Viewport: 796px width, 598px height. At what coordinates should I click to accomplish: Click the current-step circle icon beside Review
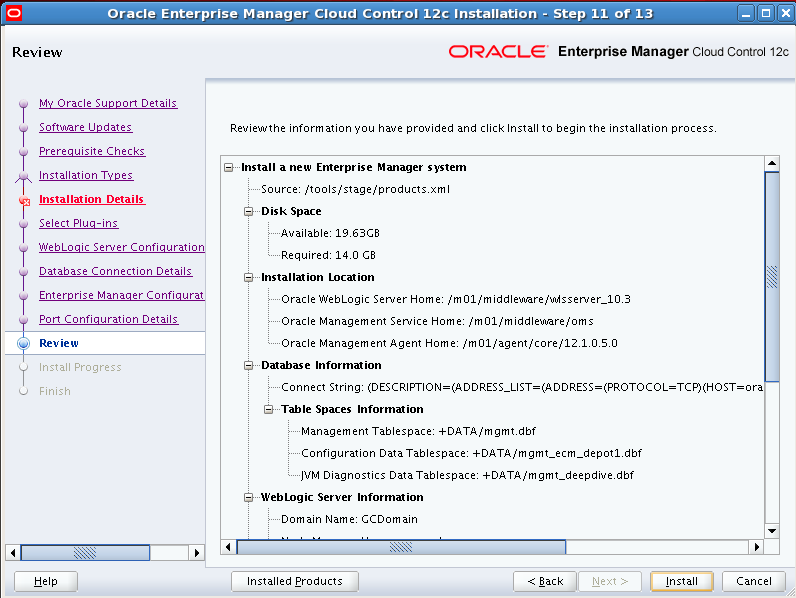[x=23, y=344]
